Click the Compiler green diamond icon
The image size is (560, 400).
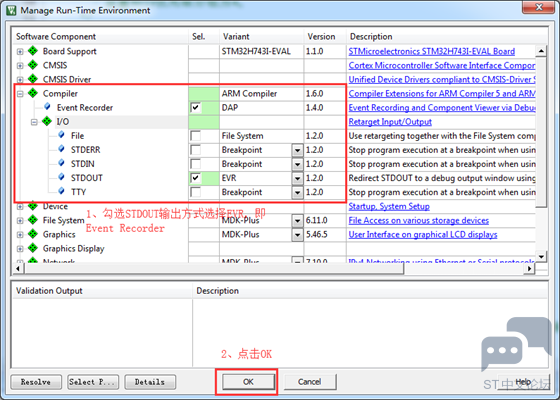[33, 93]
